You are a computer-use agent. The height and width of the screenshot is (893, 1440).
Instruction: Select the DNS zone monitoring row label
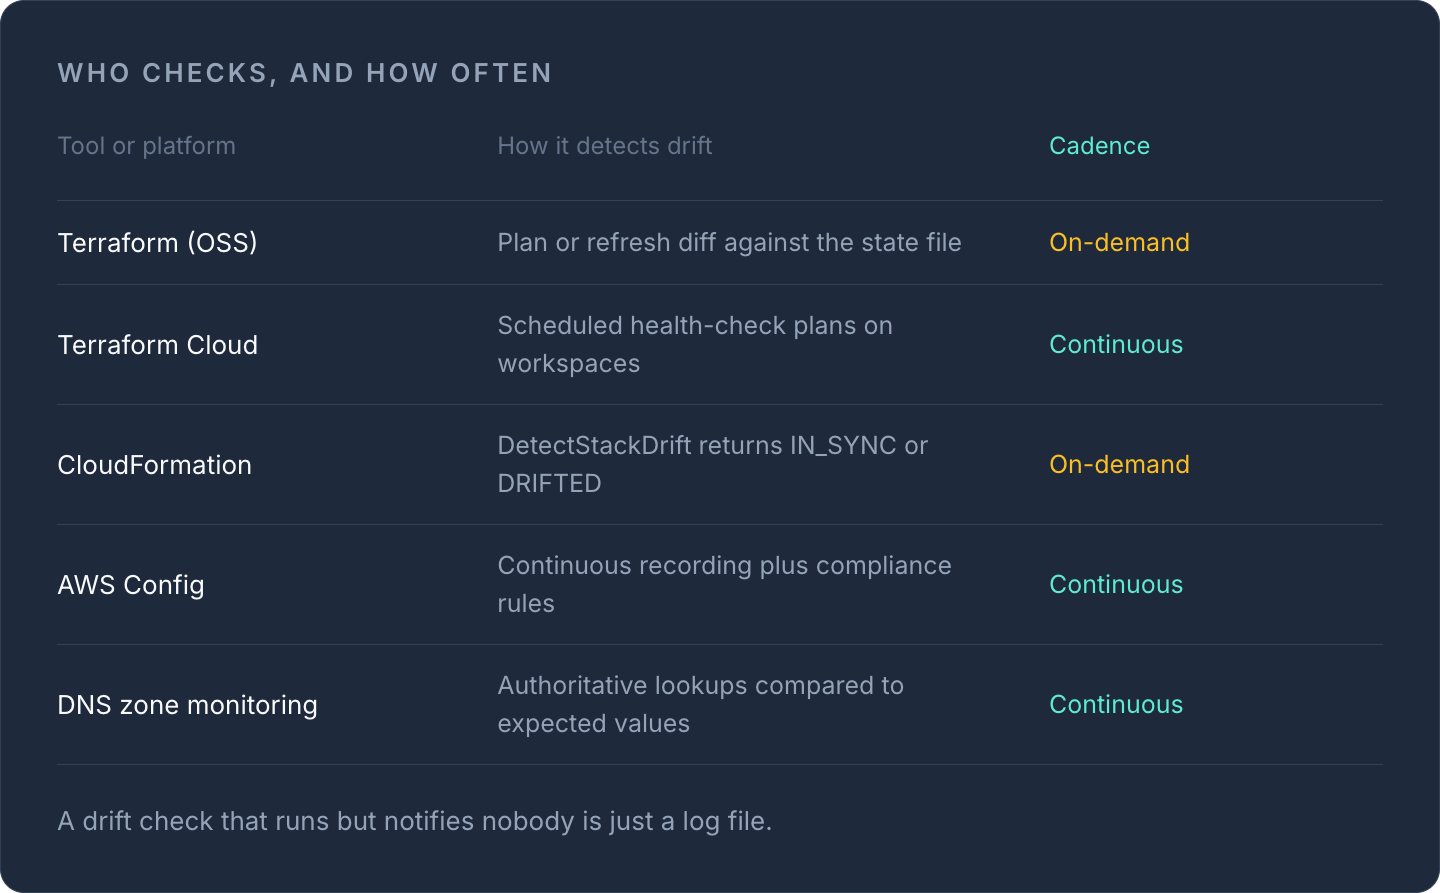coord(188,705)
